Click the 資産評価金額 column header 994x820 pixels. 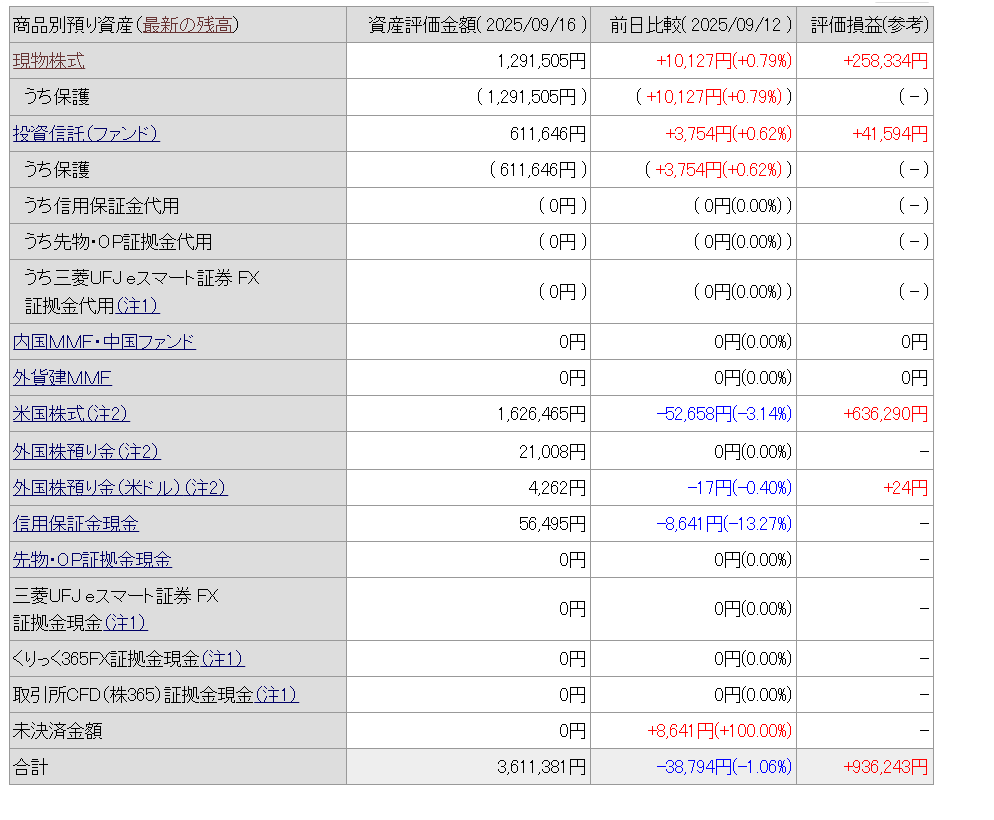coord(468,25)
